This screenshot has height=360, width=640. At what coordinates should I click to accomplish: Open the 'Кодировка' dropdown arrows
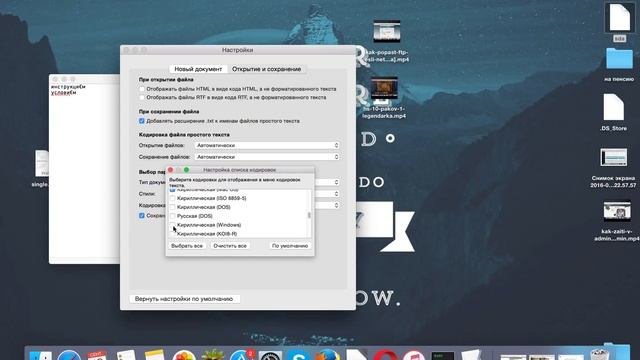(x=336, y=205)
